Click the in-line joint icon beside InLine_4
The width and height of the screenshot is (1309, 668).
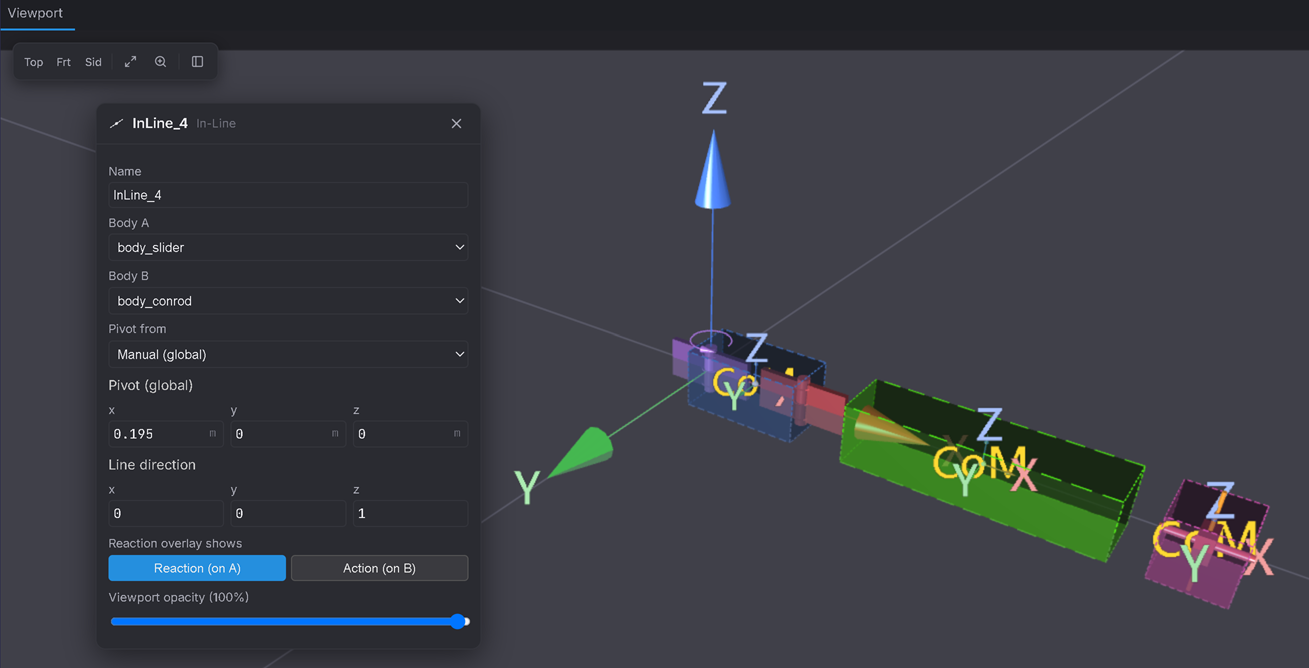click(x=117, y=123)
